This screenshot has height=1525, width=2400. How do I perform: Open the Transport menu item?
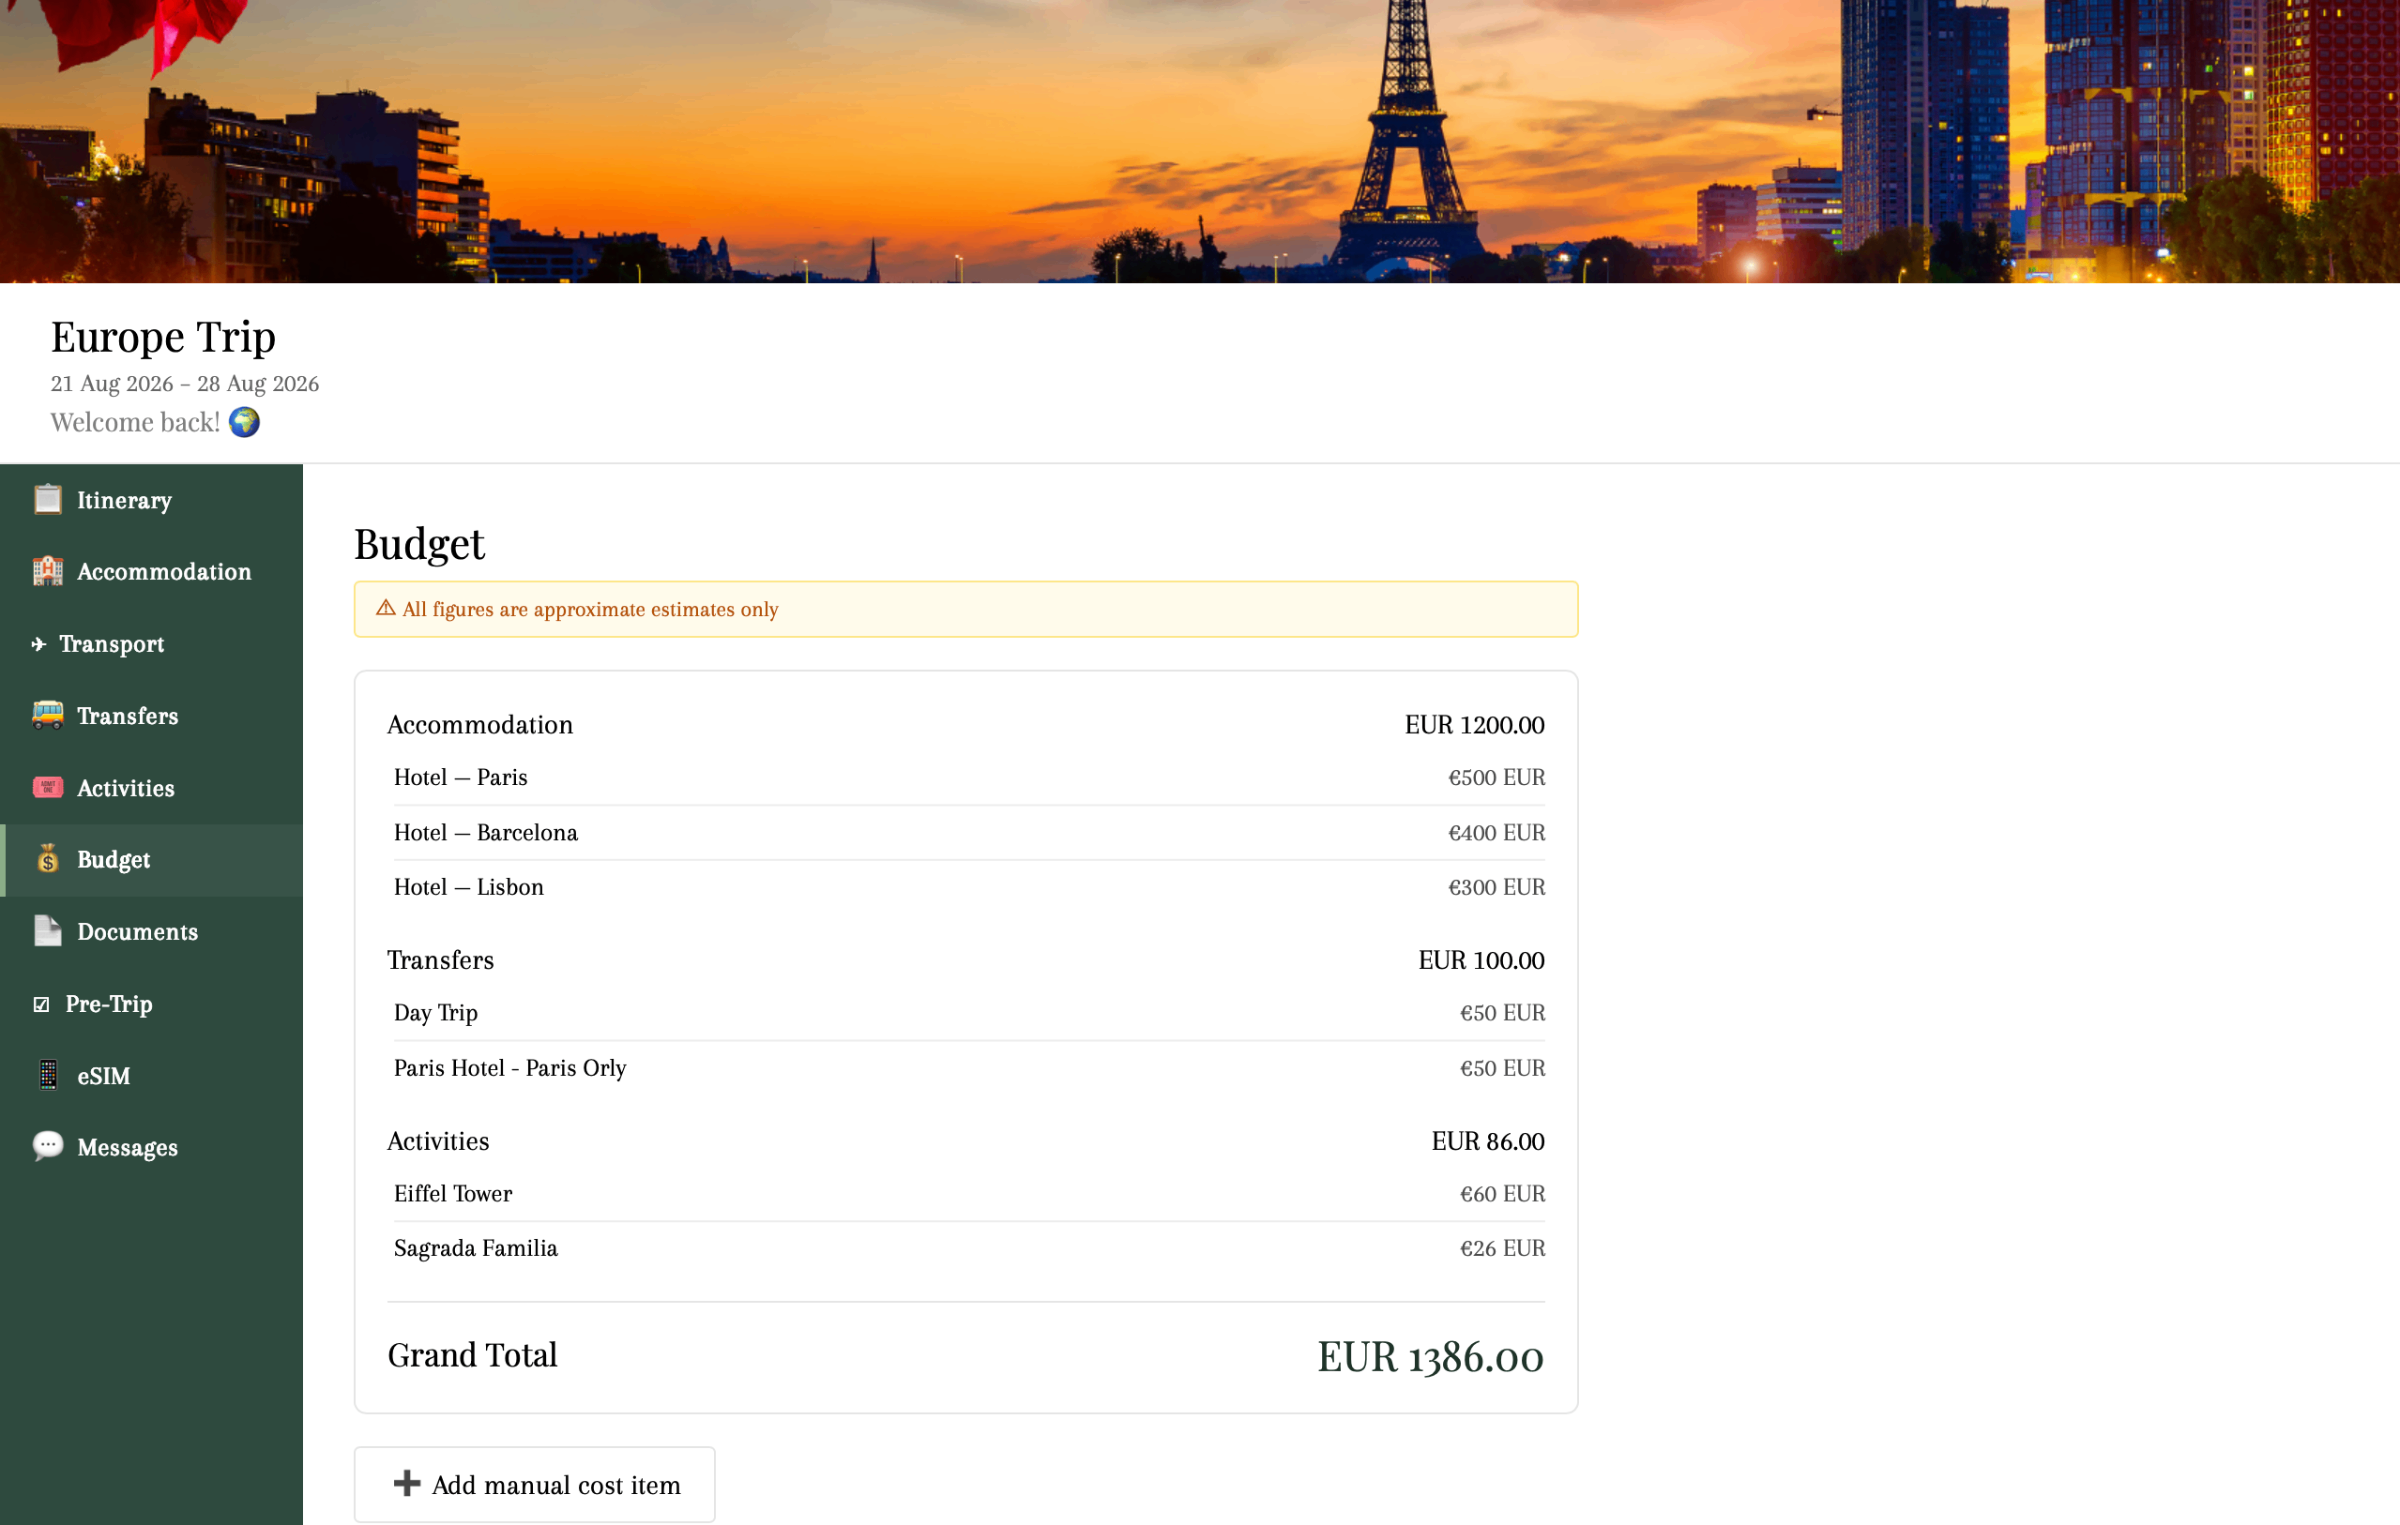point(152,644)
